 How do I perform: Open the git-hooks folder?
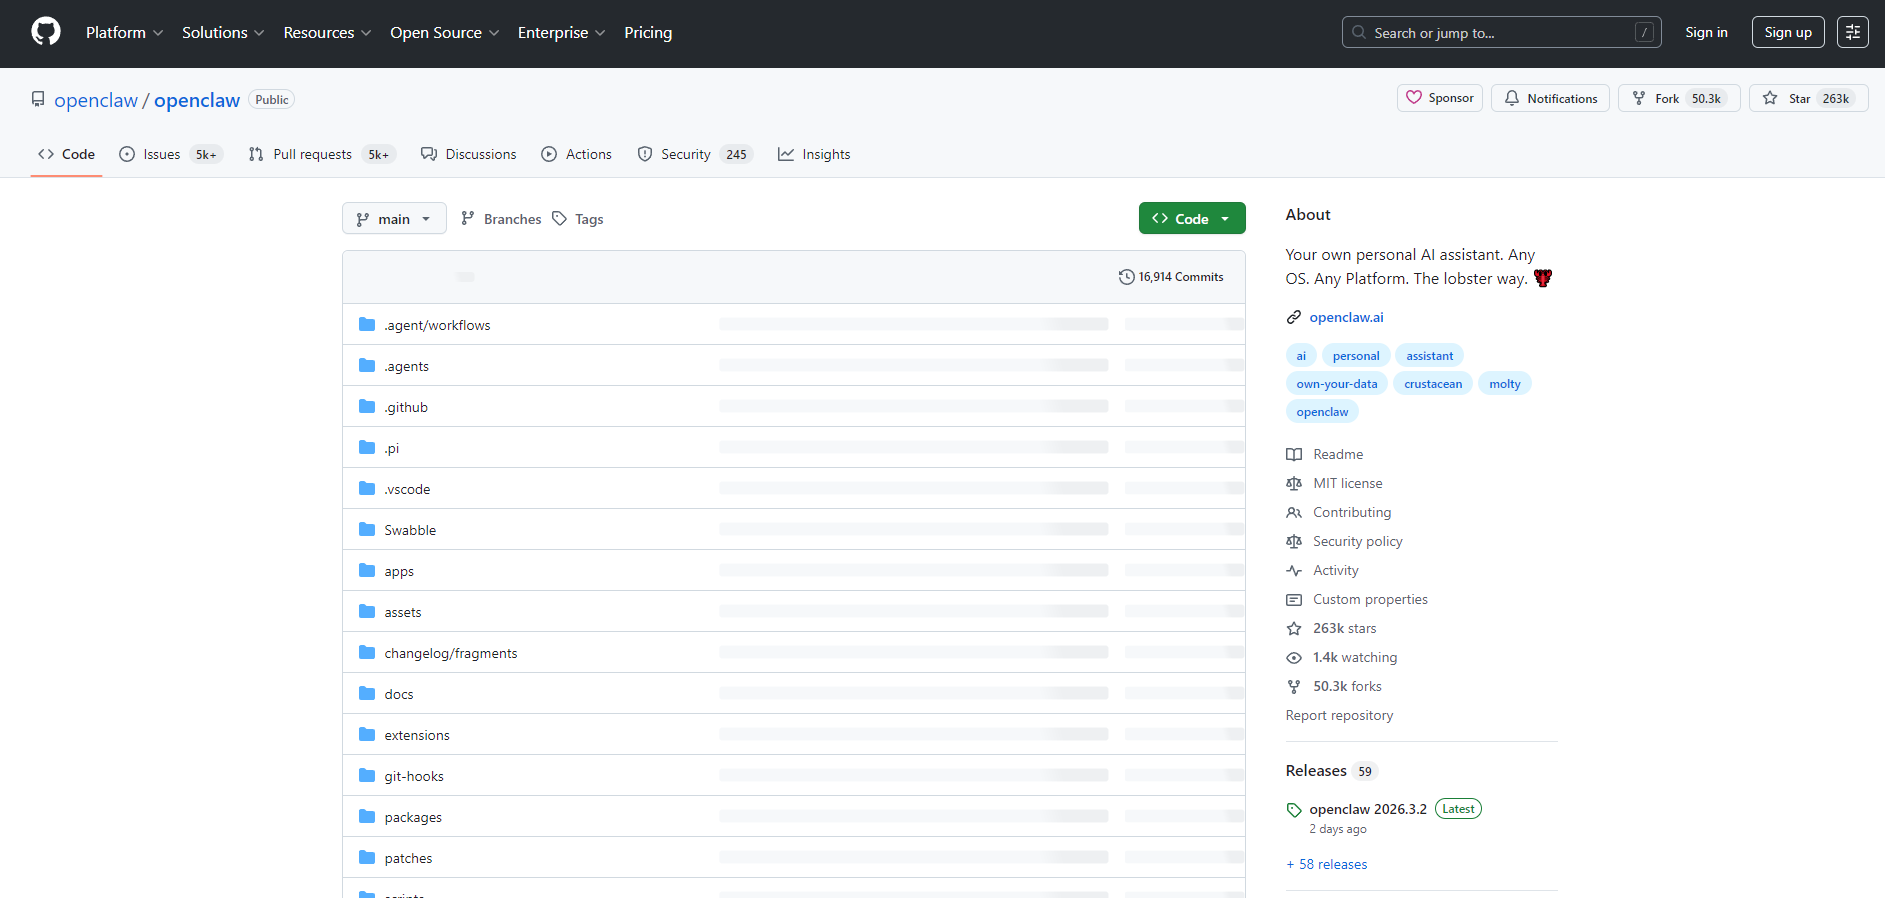click(414, 776)
